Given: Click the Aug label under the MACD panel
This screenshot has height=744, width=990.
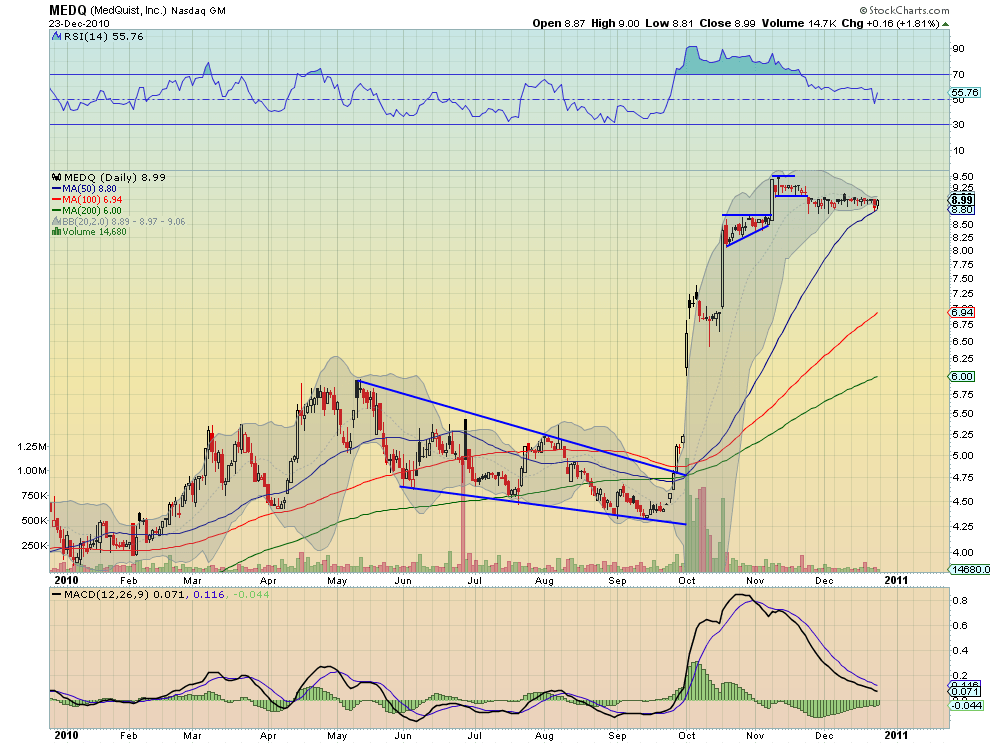Looking at the screenshot, I should point(544,736).
